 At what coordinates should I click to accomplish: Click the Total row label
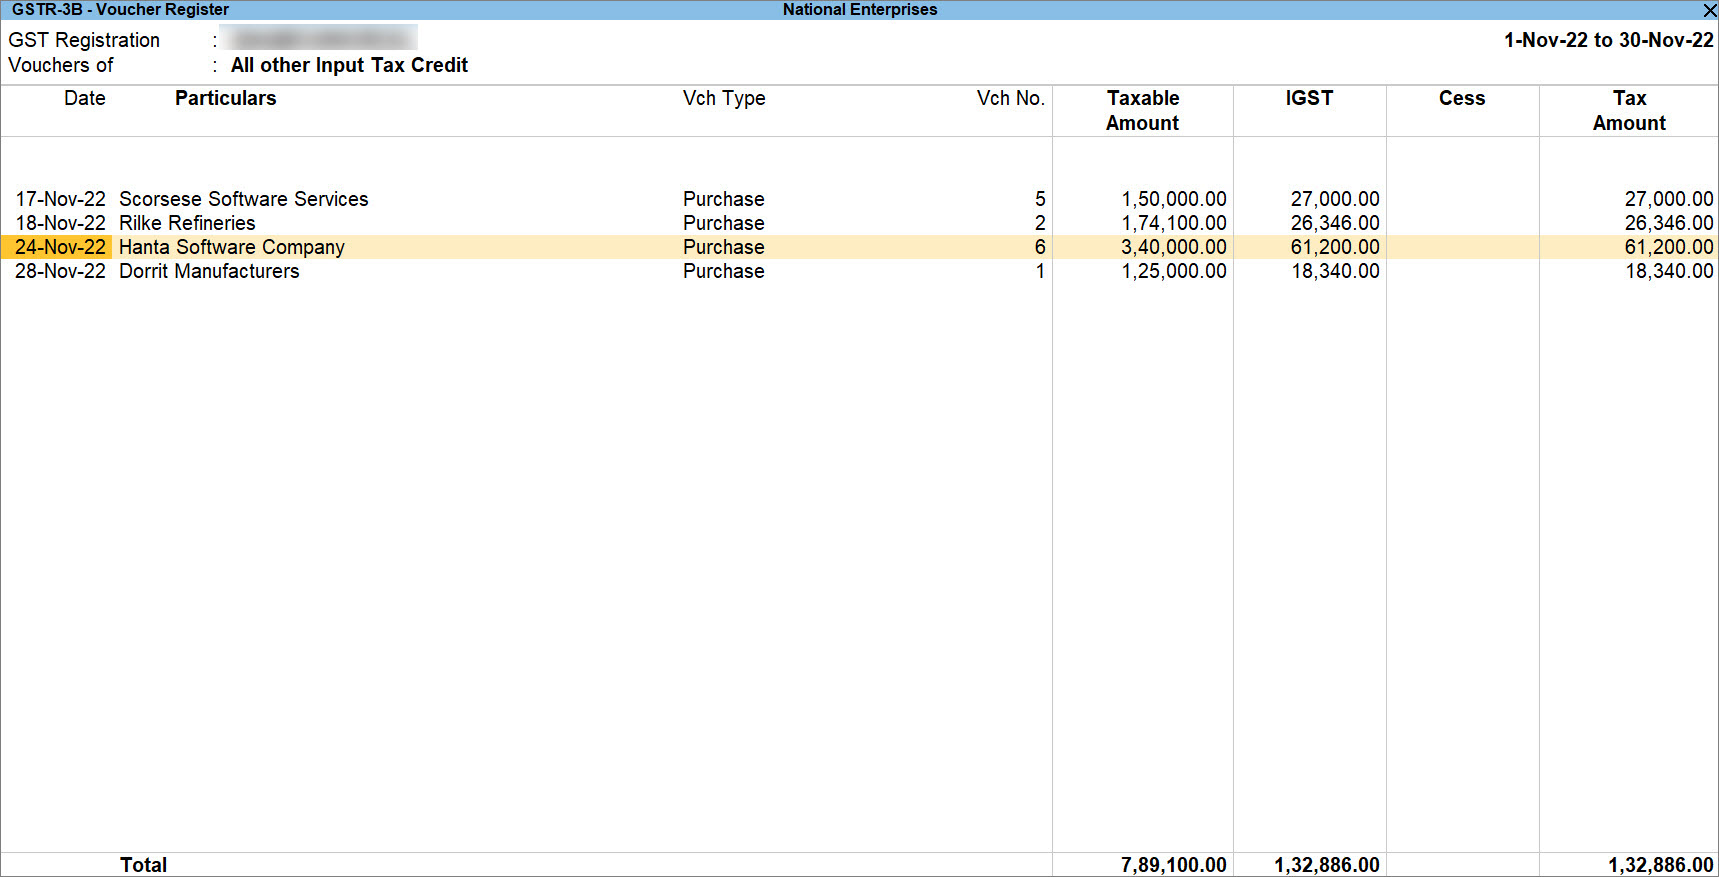pos(143,865)
